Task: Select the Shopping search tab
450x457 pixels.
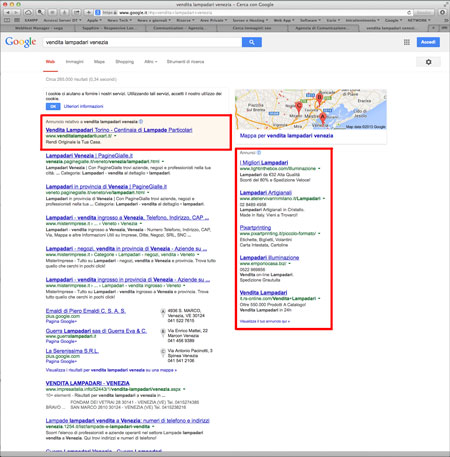Action: 125,62
